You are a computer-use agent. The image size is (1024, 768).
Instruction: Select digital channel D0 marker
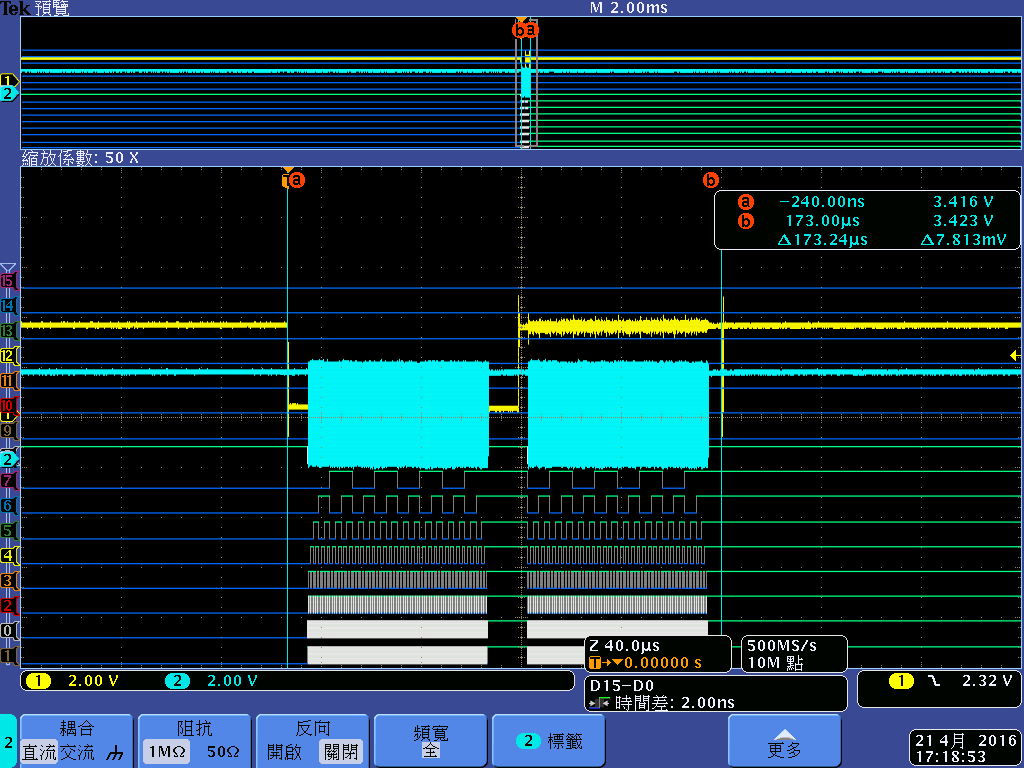tap(8, 630)
